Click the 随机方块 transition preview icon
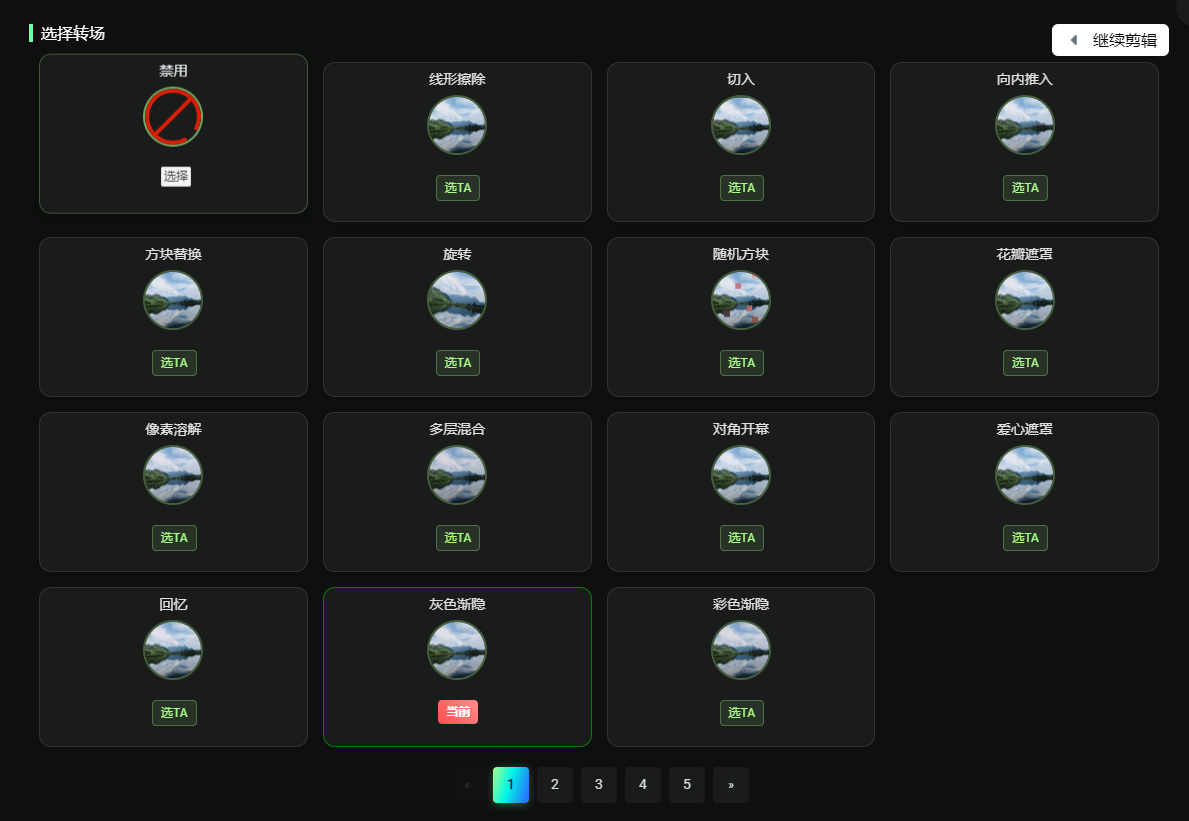The height and width of the screenshot is (821, 1189). (741, 300)
